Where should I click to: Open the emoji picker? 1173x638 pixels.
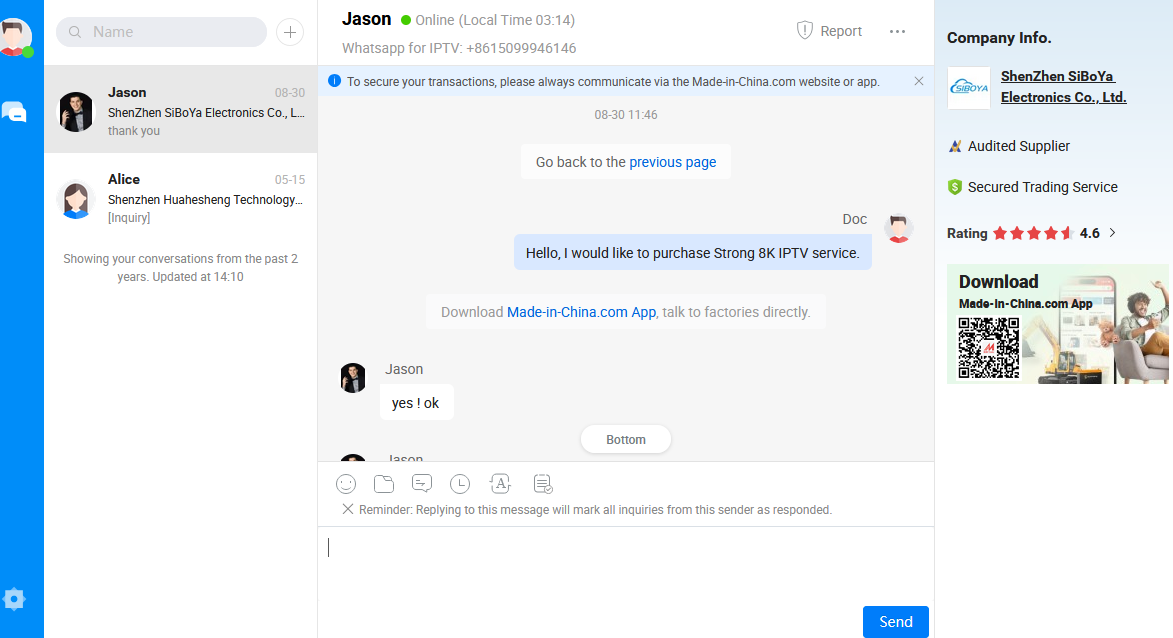point(346,484)
